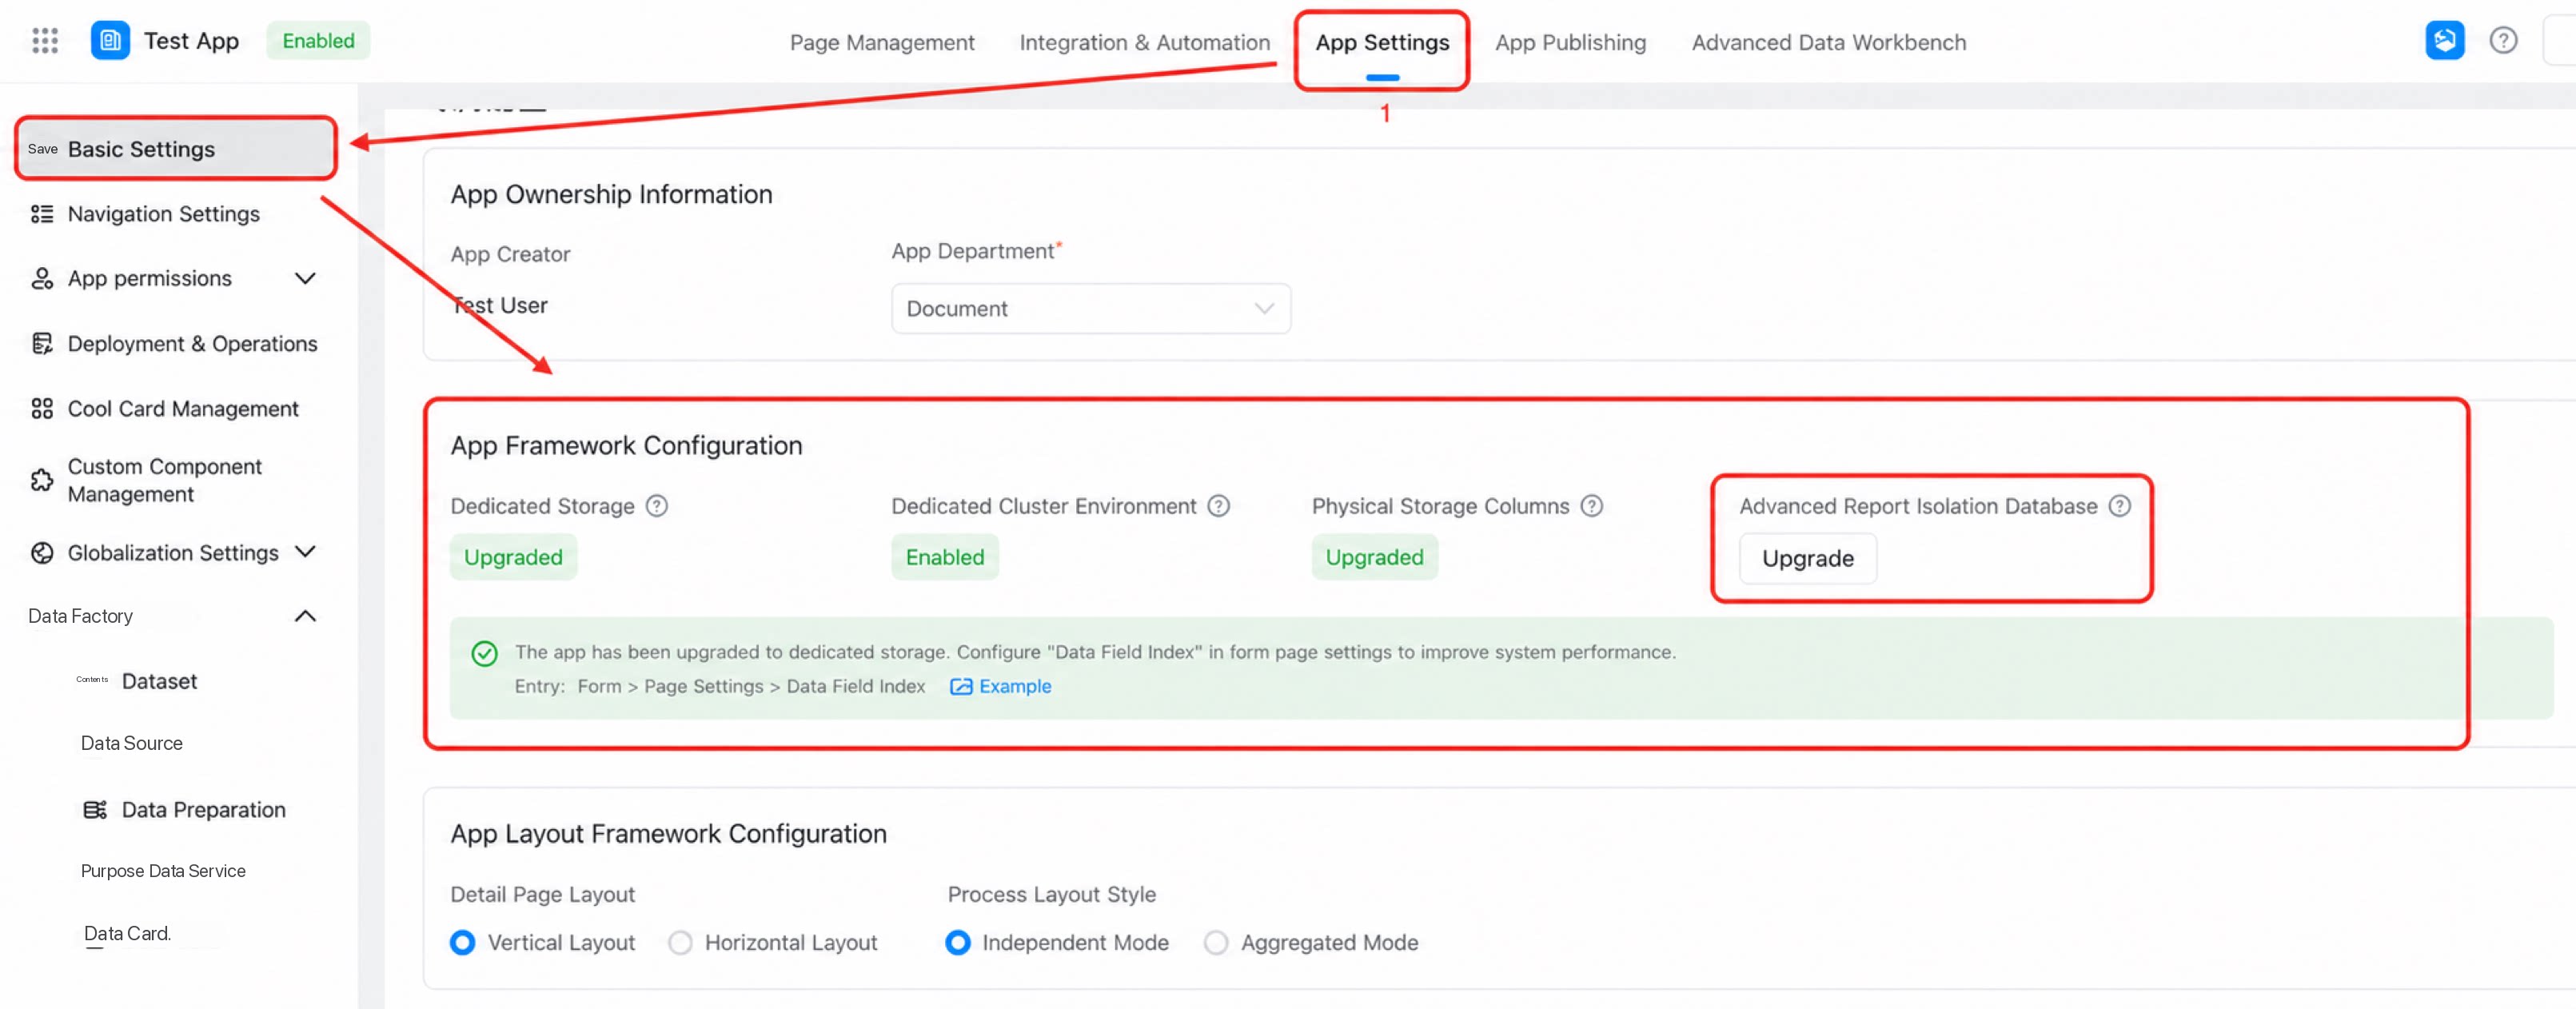
Task: Click the Upgrade button for isolation database
Action: [1807, 558]
